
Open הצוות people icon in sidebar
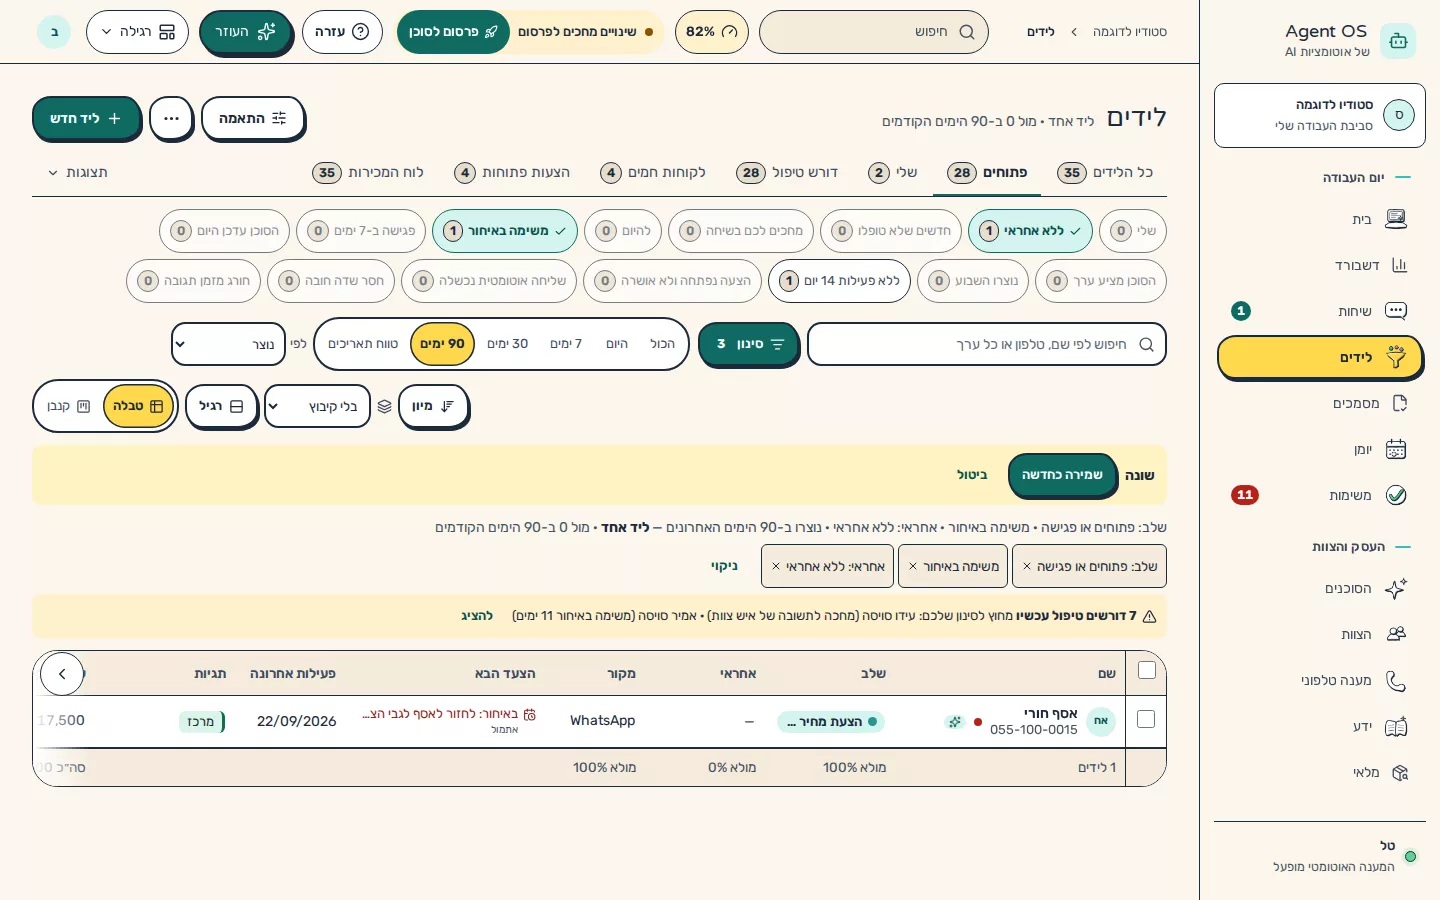tap(1396, 634)
